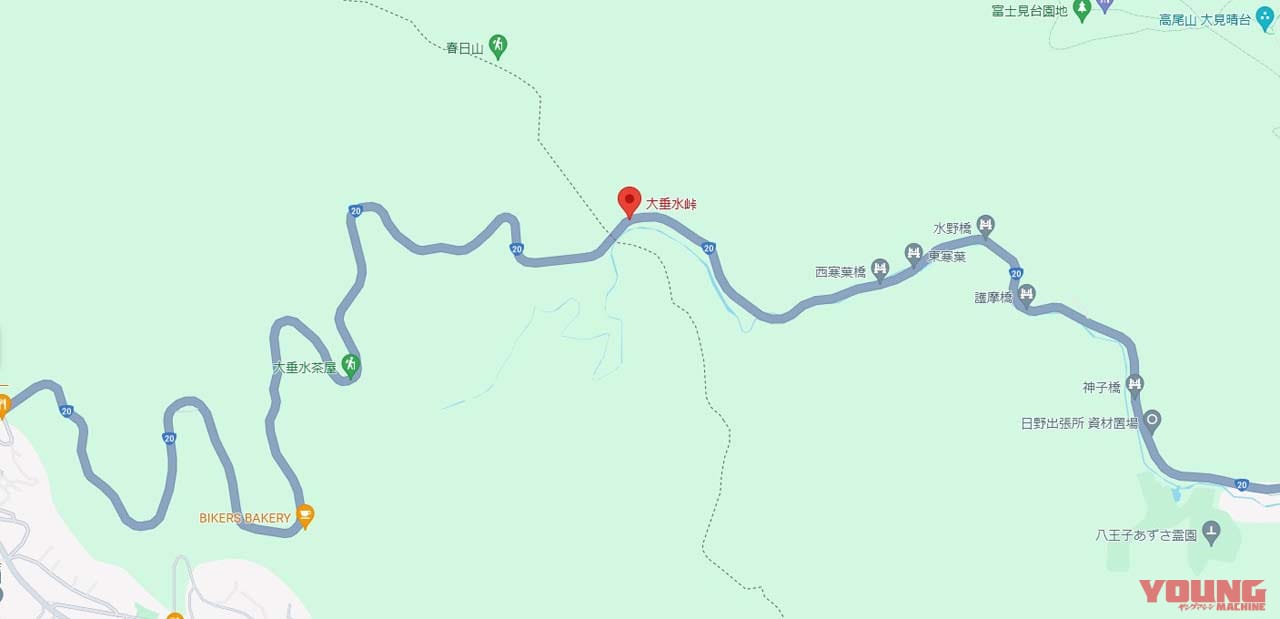This screenshot has height=619, width=1280.
Task: Select the 春日山 hiking icon
Action: tap(498, 45)
